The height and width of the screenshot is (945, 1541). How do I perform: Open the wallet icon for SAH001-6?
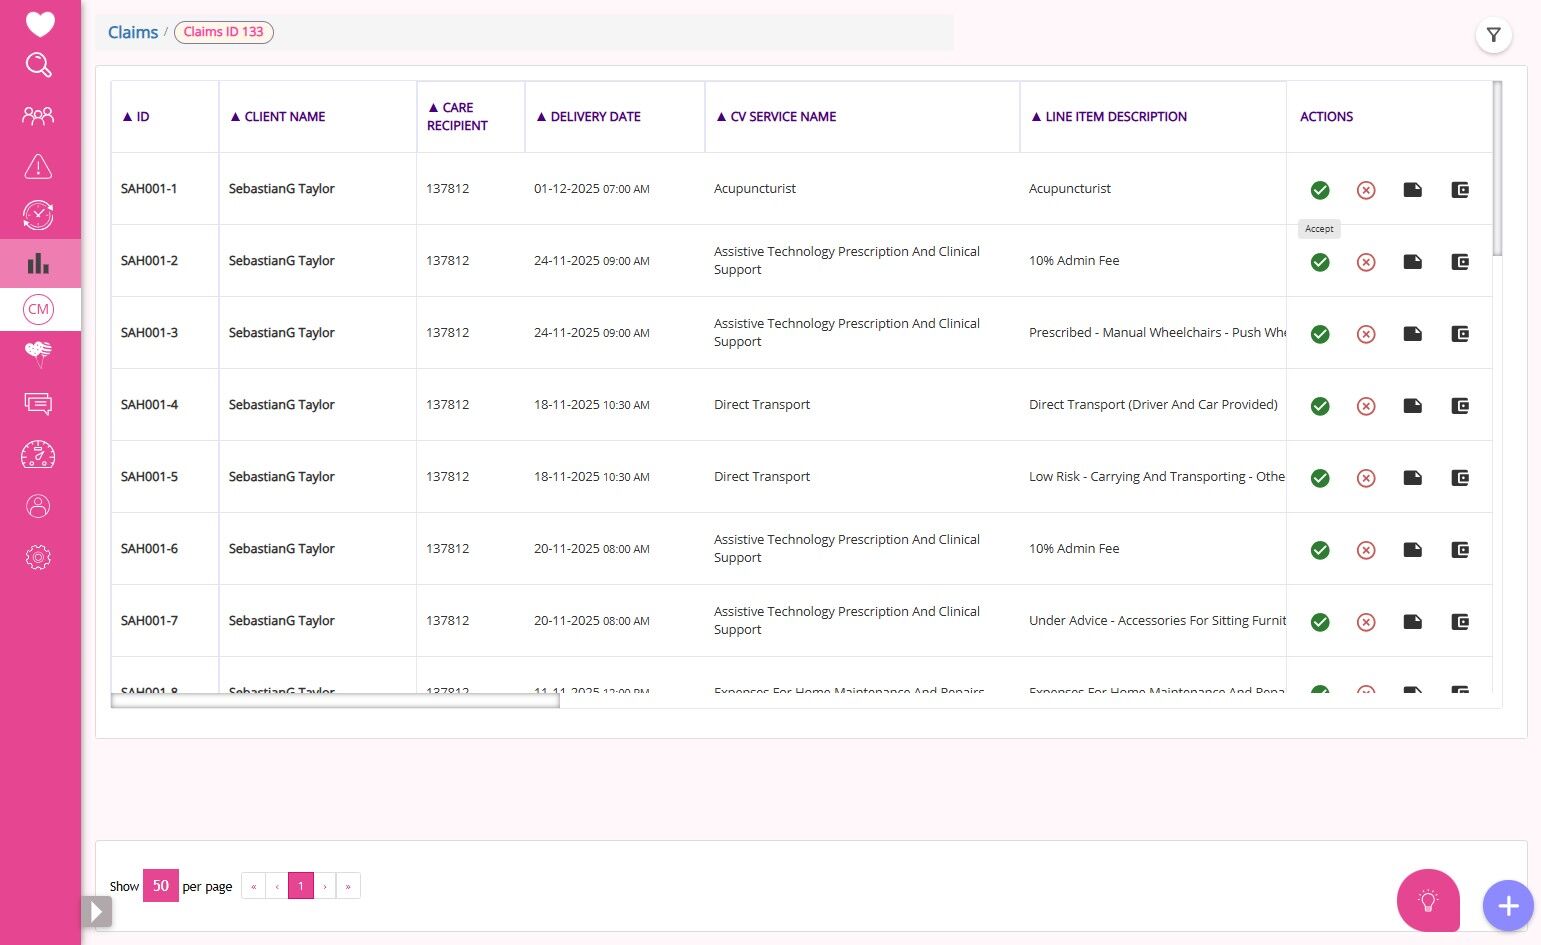tap(1460, 549)
